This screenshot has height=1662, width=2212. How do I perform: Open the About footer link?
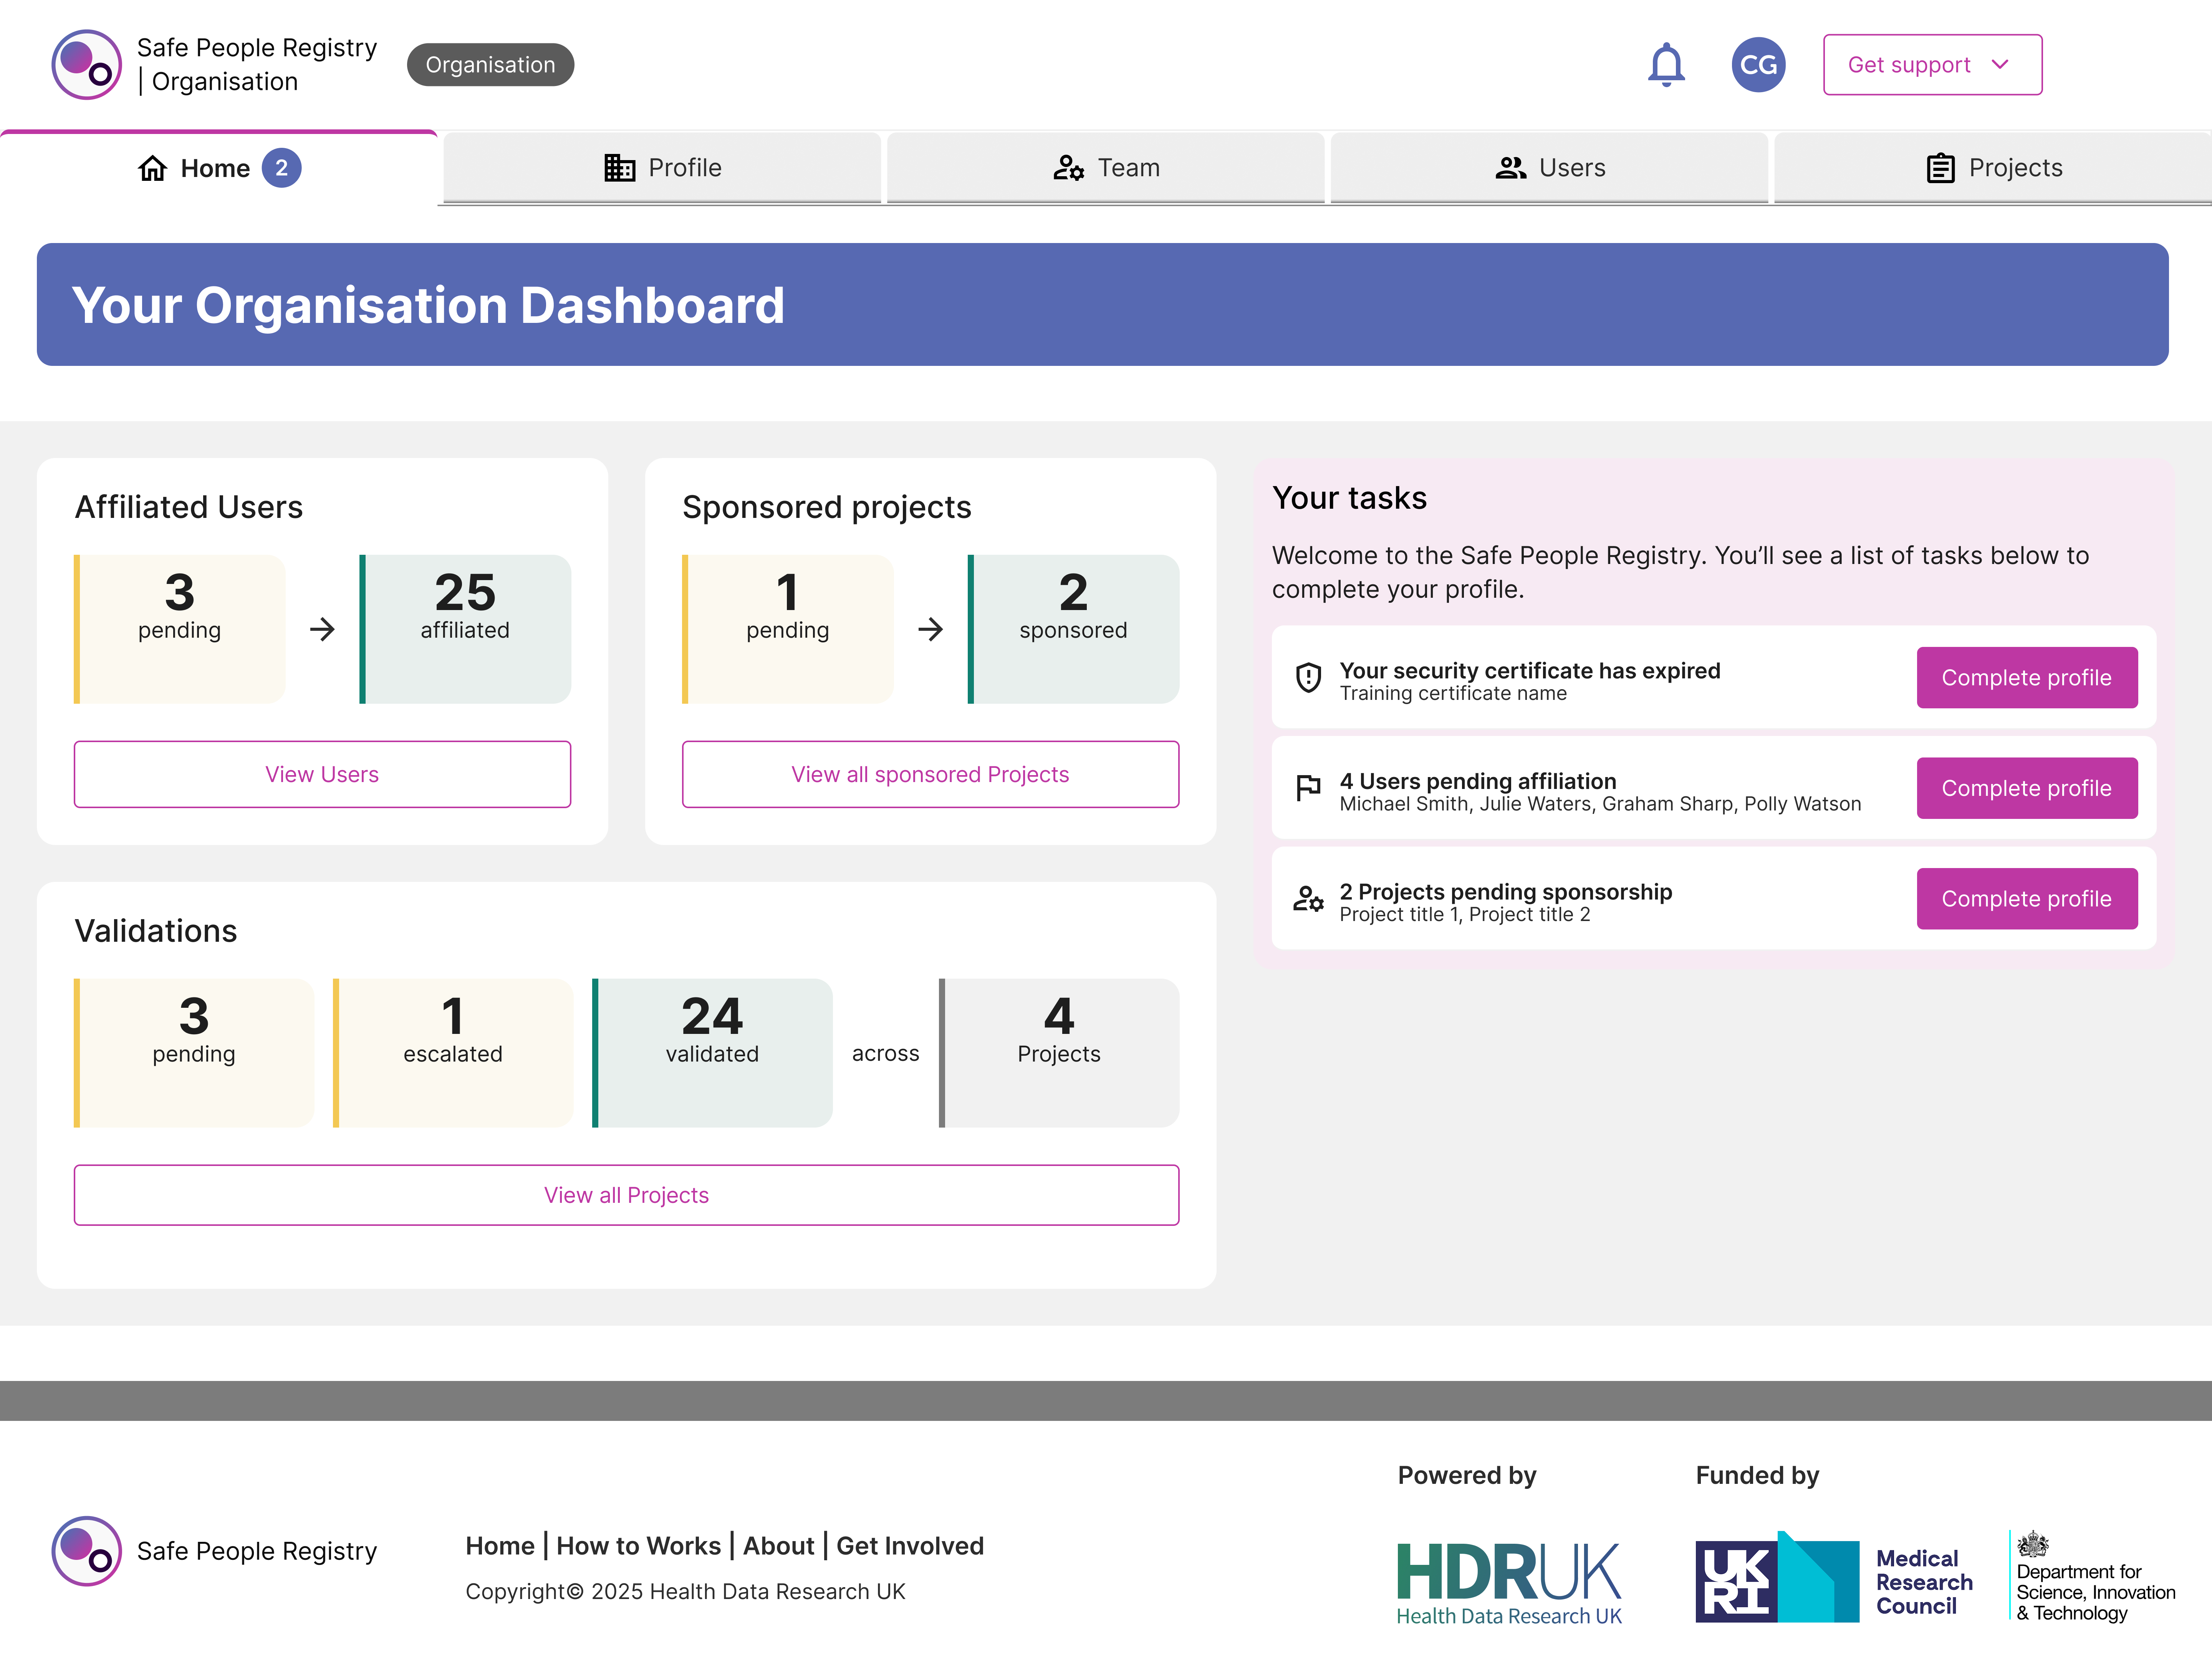coord(778,1546)
